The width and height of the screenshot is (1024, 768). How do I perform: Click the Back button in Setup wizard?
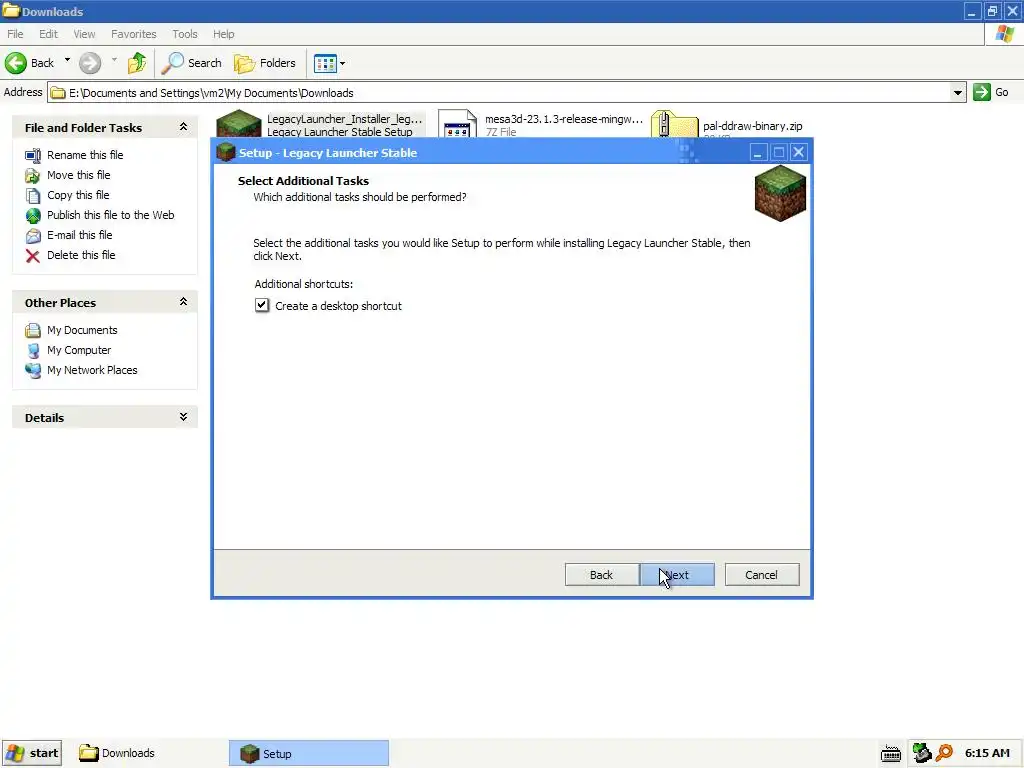click(x=601, y=575)
